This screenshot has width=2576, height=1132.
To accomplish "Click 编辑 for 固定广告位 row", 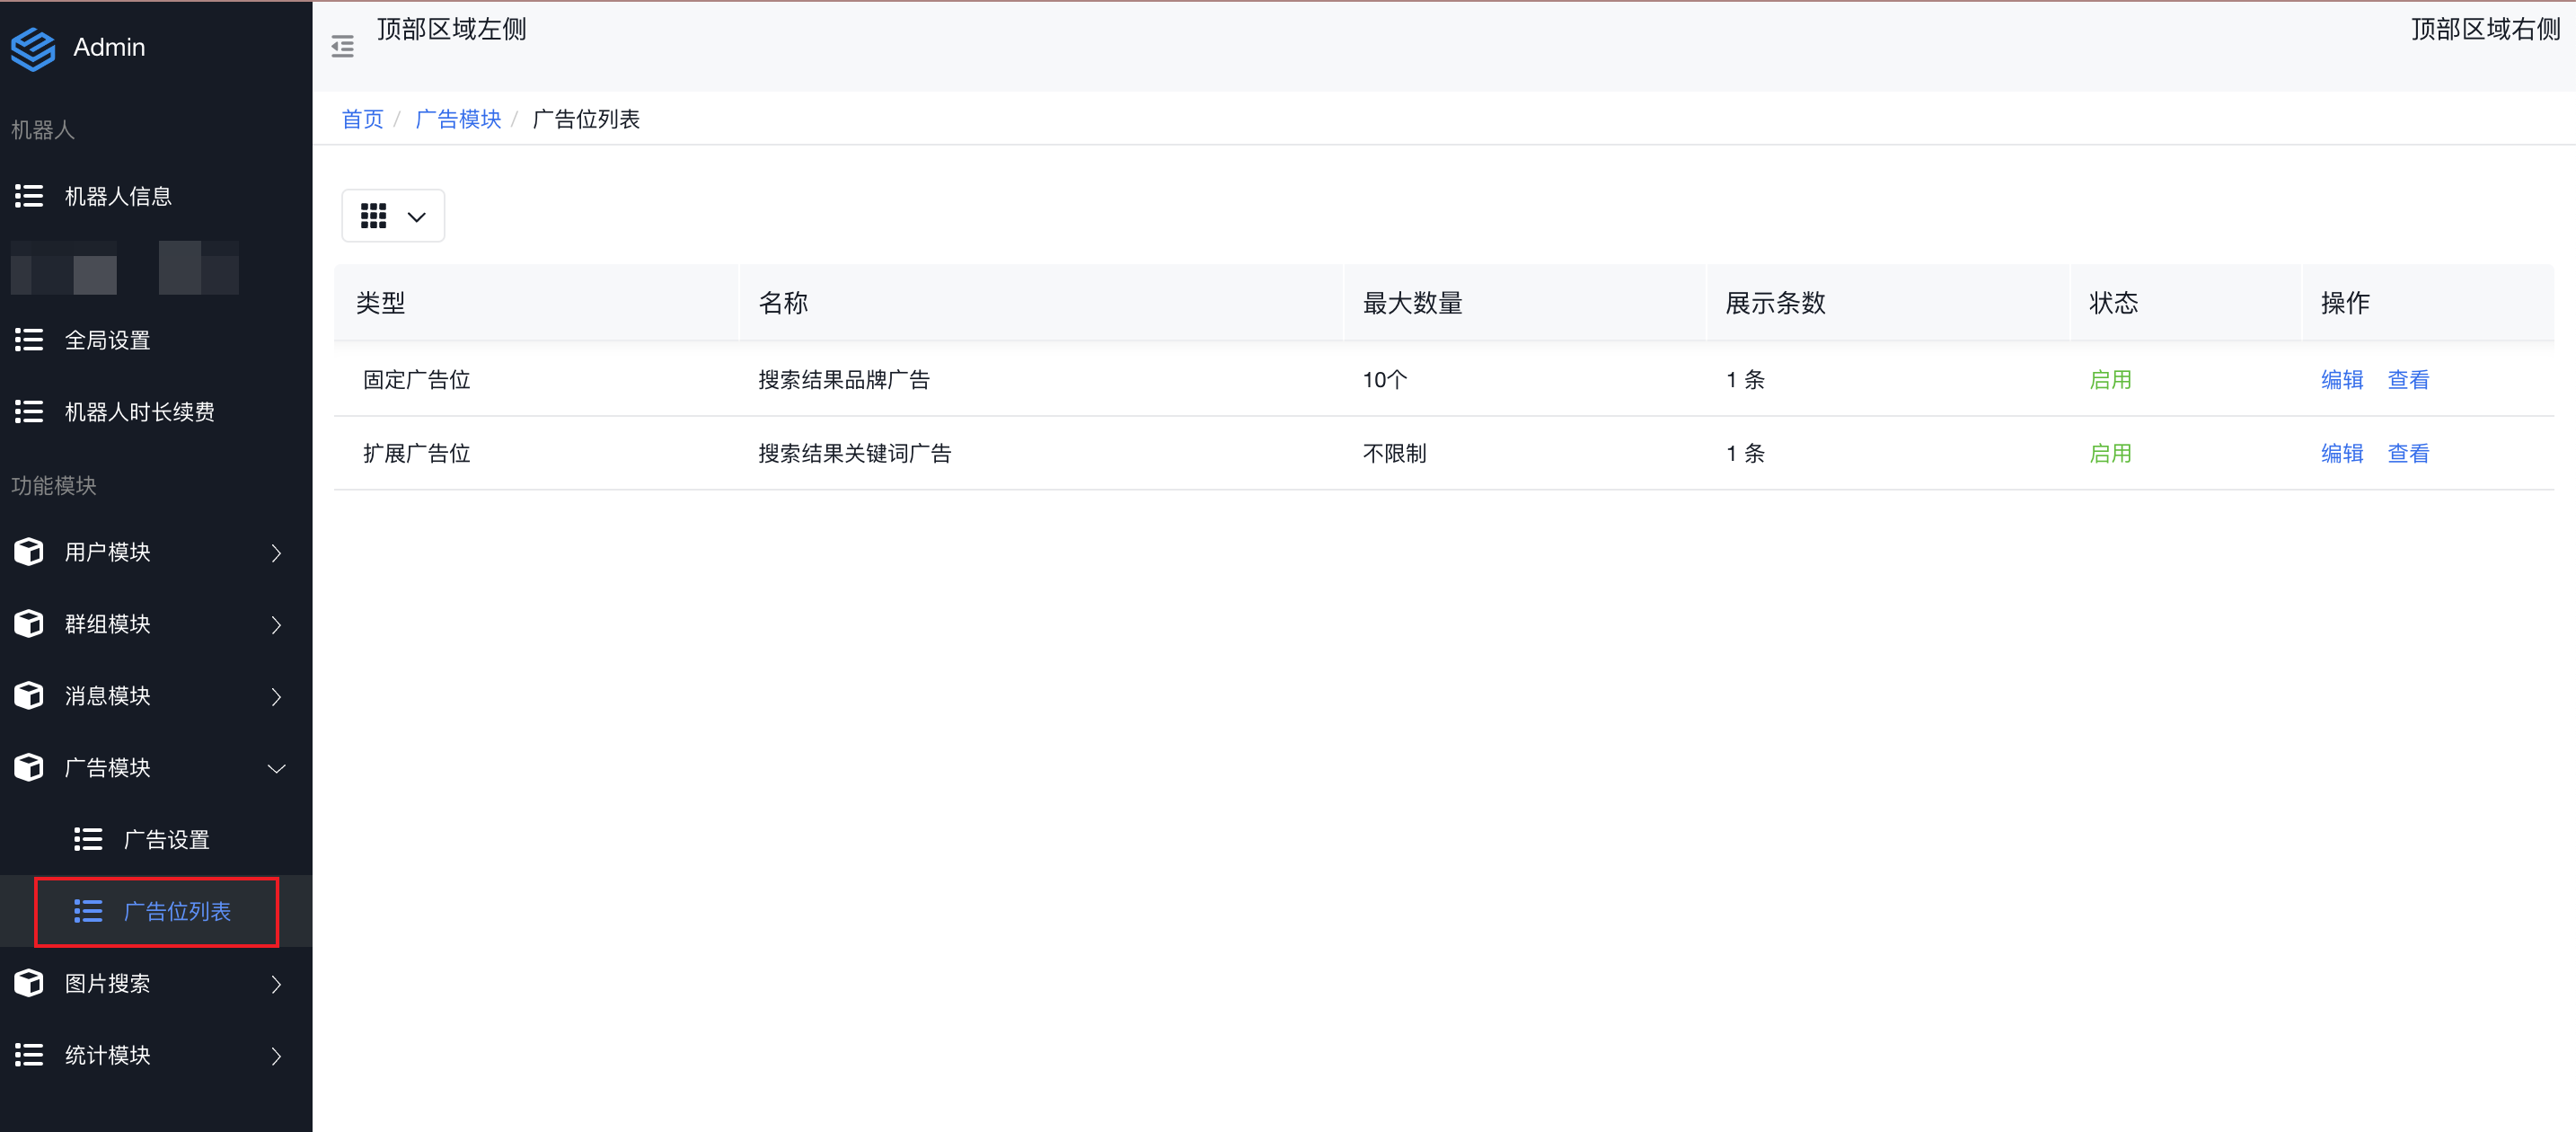I will tap(2341, 380).
